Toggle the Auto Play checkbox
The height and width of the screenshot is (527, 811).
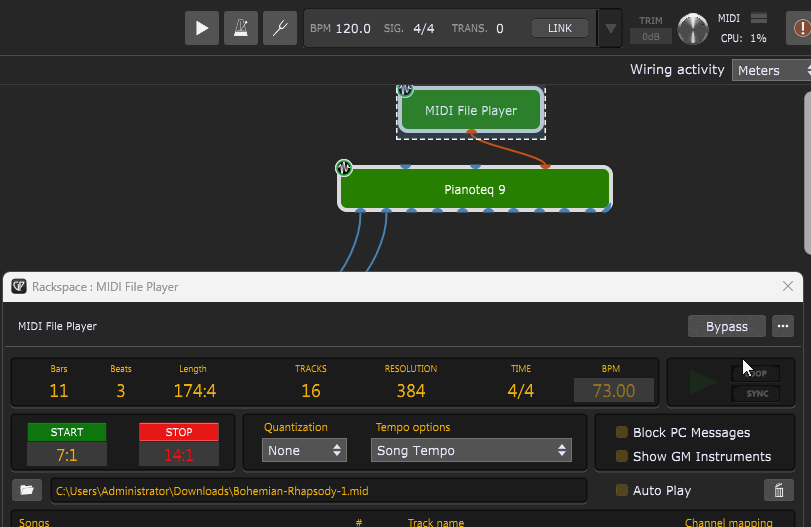tap(622, 490)
